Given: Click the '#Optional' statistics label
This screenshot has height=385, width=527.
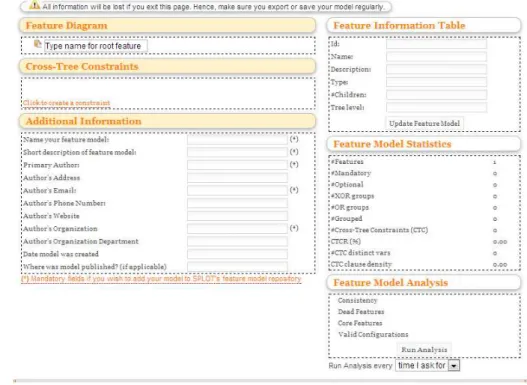Looking at the screenshot, I should point(347,185).
